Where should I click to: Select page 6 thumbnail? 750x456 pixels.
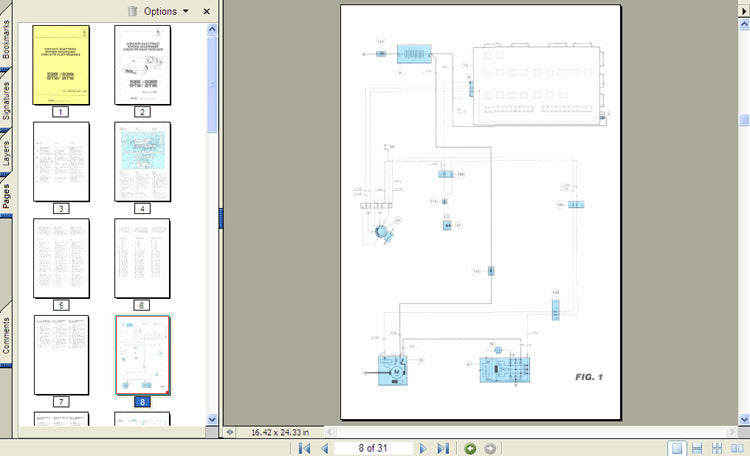click(x=142, y=258)
